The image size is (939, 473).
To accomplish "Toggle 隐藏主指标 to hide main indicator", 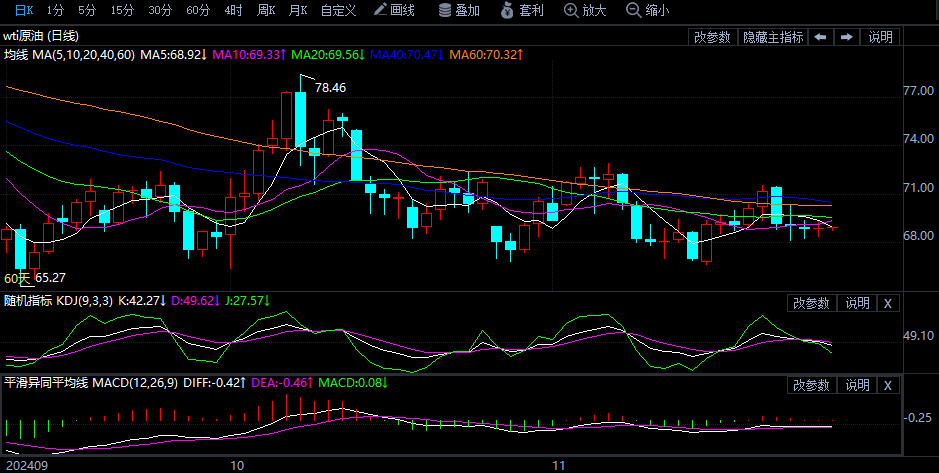I will coord(773,37).
